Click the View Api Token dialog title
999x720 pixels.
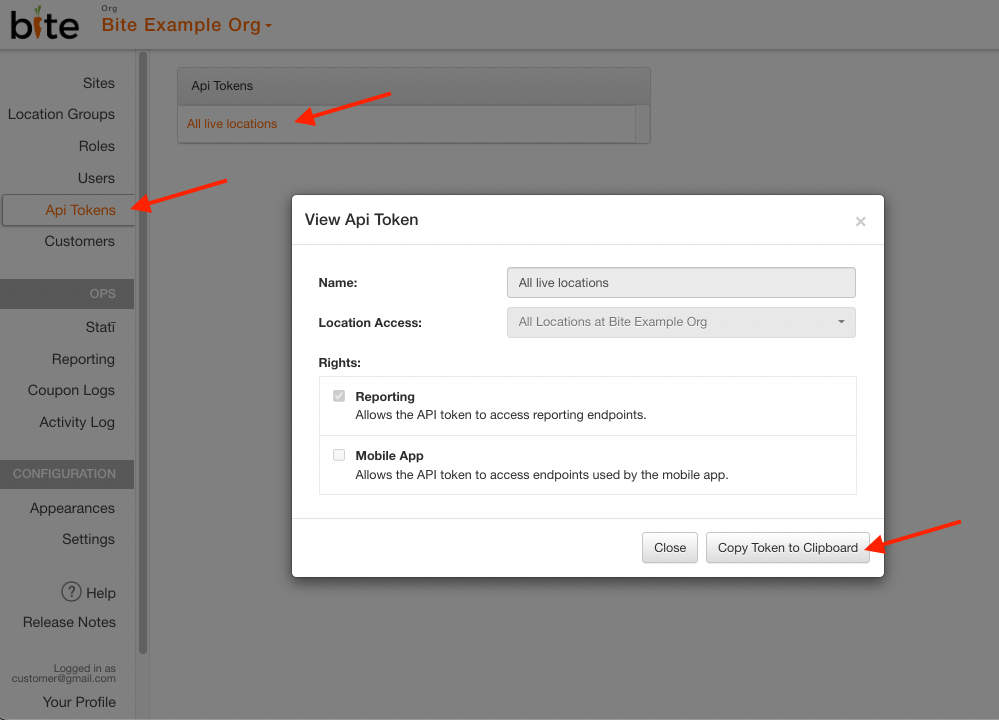pyautogui.click(x=361, y=220)
